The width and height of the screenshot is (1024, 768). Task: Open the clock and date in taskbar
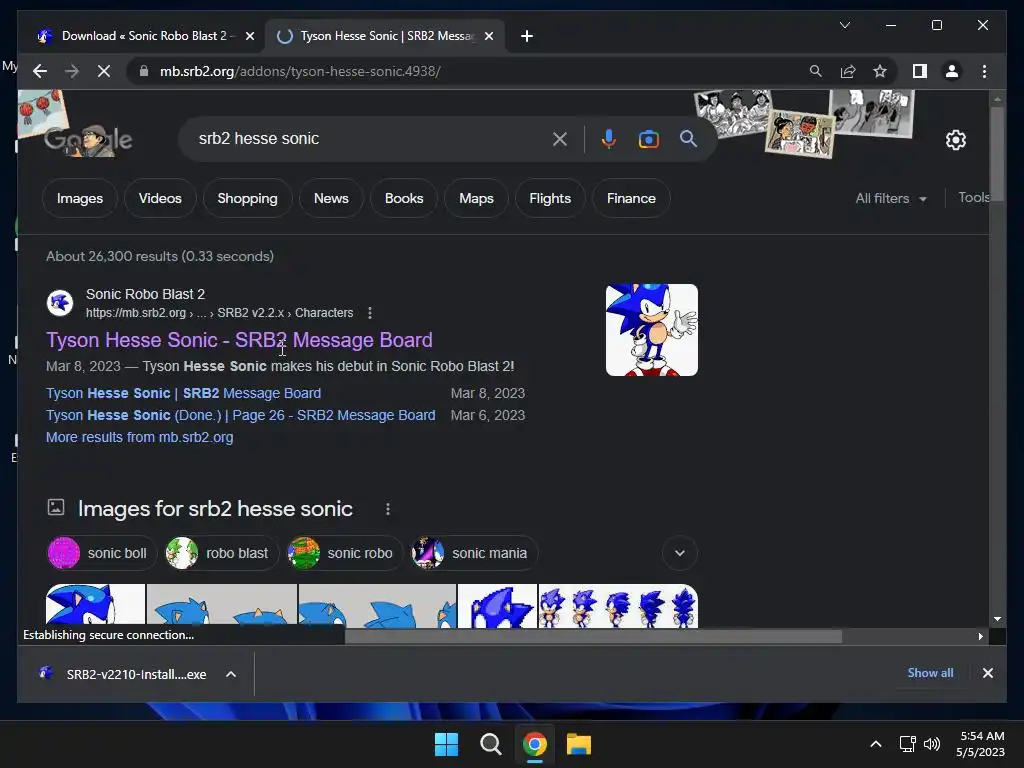click(x=981, y=744)
